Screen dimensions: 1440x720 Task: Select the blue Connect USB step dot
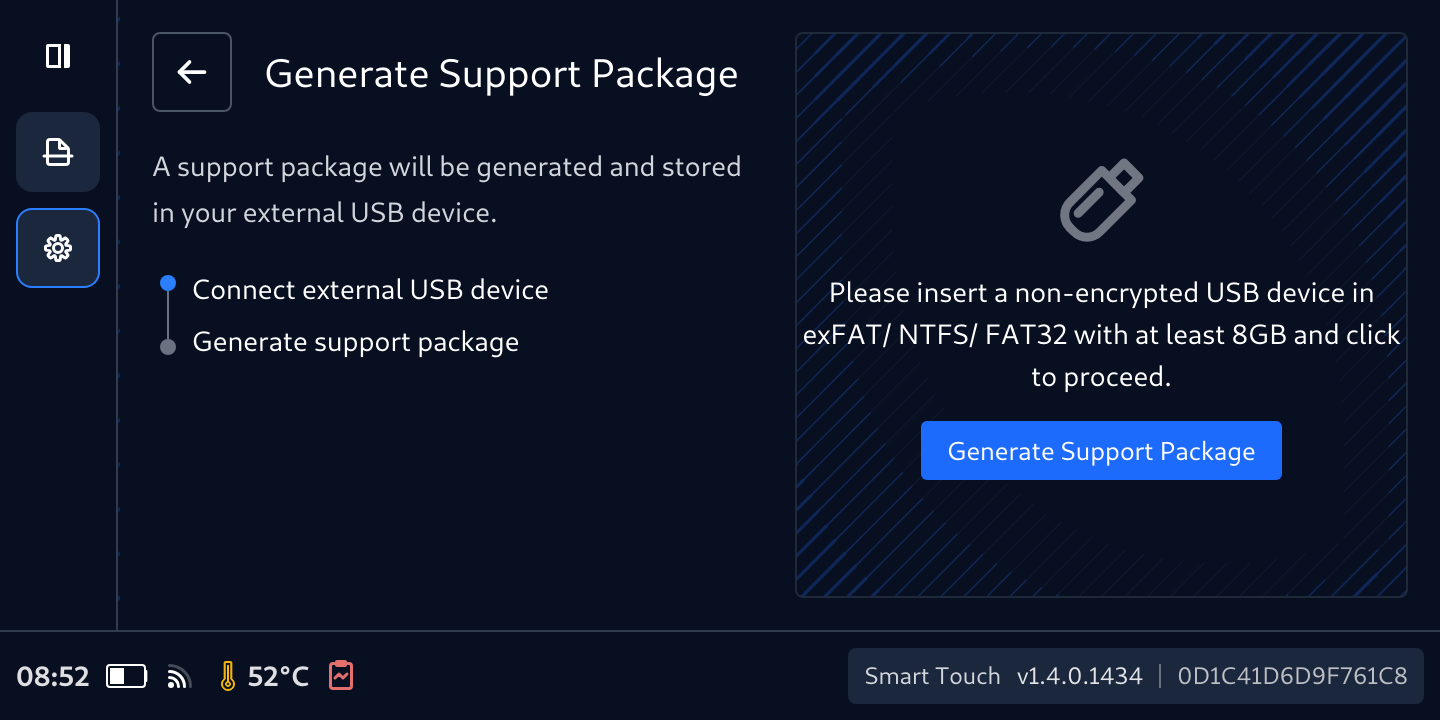pos(168,284)
